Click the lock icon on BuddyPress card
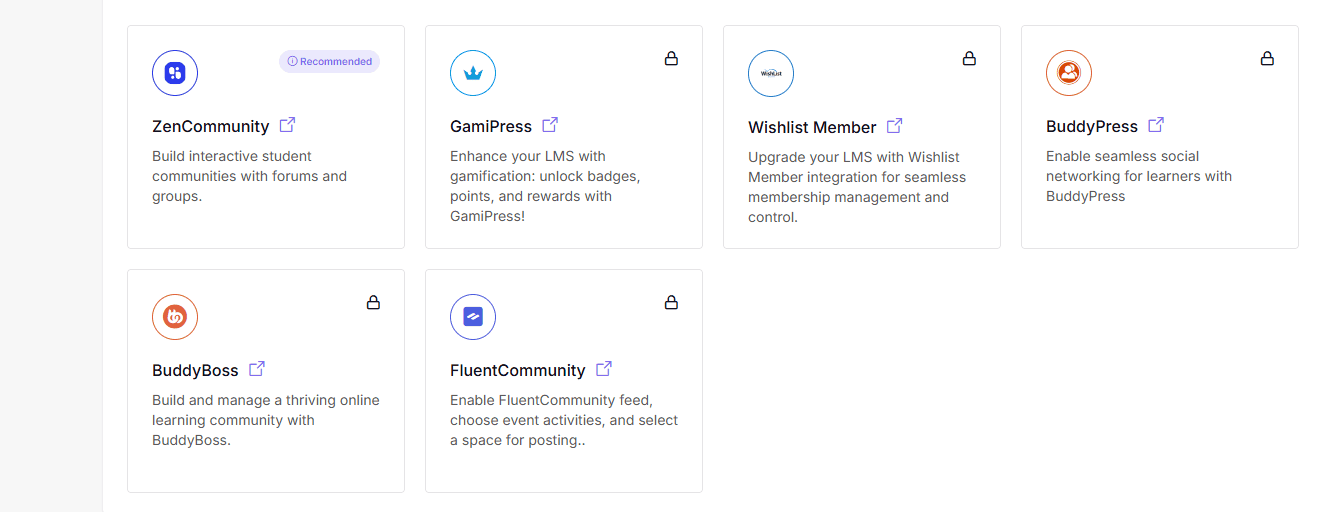Image resolution: width=1317 pixels, height=512 pixels. (1267, 59)
